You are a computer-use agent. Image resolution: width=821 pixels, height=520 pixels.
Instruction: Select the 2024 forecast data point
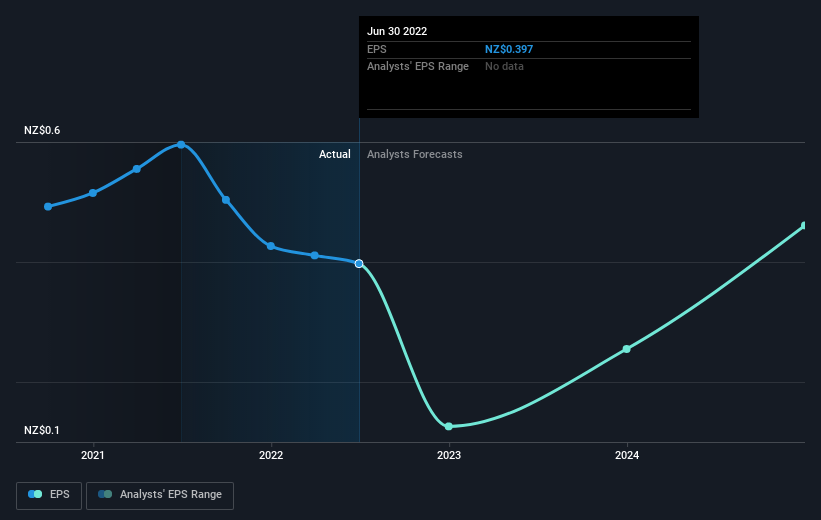627,349
